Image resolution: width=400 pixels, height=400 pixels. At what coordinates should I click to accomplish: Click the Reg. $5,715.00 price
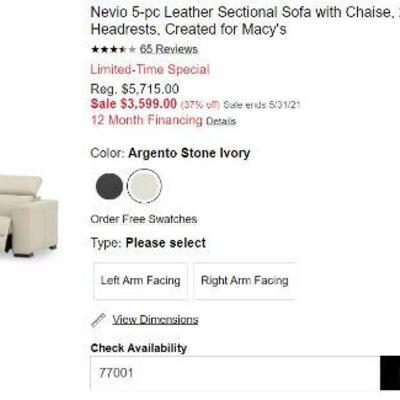tap(135, 89)
